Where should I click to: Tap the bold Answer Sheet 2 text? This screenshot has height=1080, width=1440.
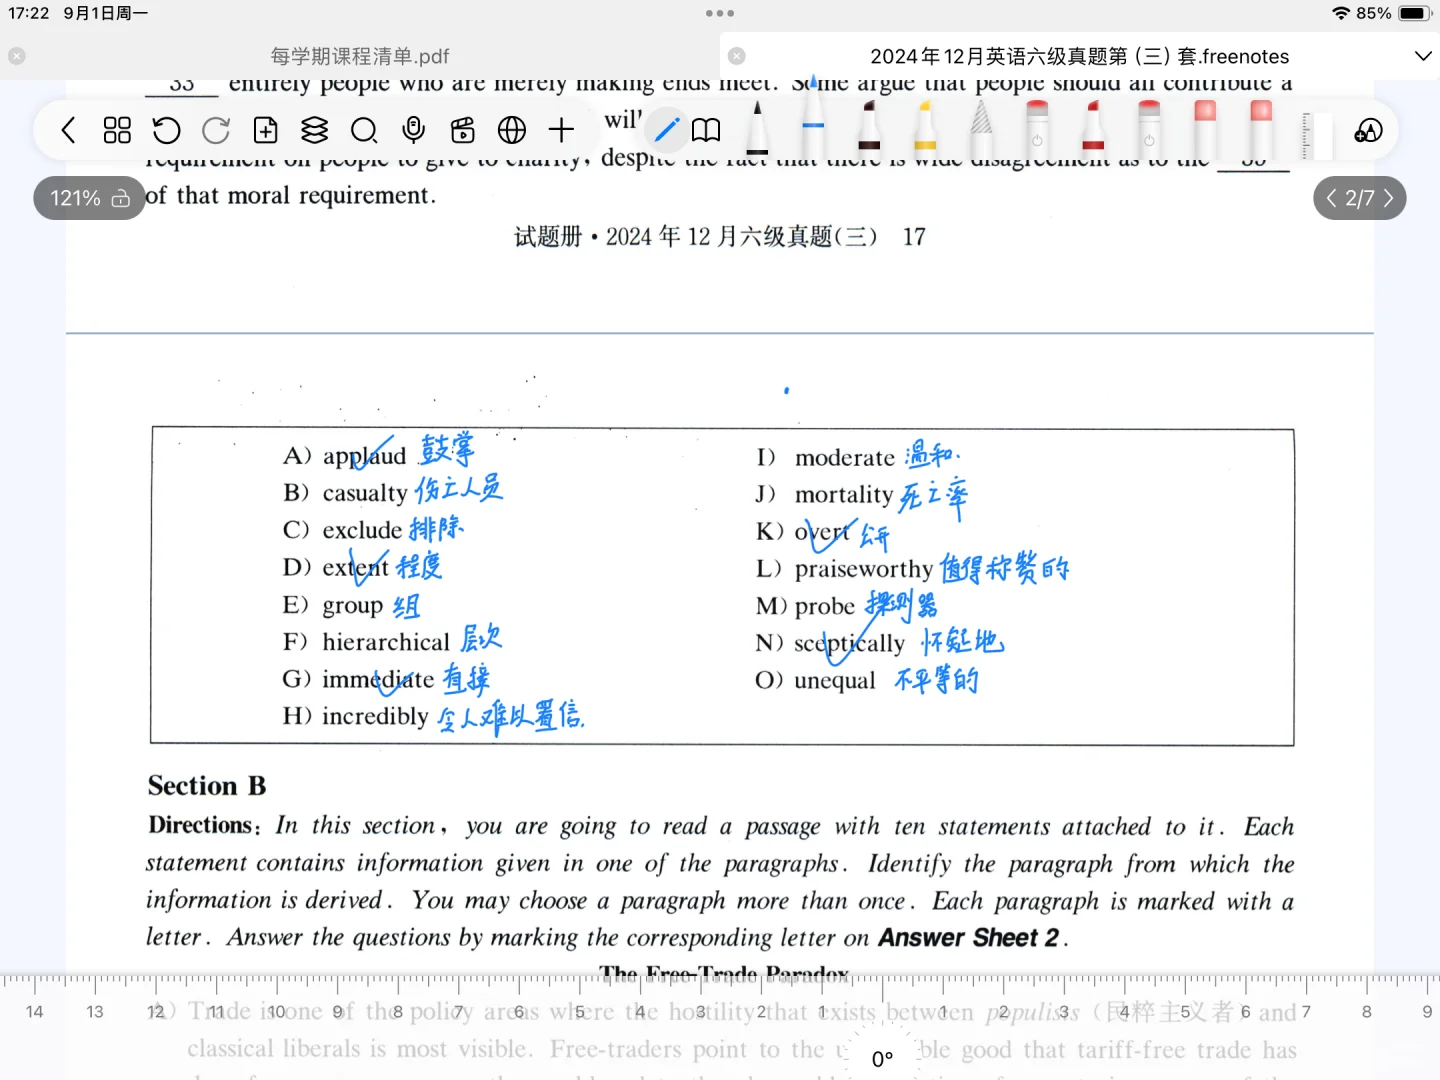coord(968,938)
